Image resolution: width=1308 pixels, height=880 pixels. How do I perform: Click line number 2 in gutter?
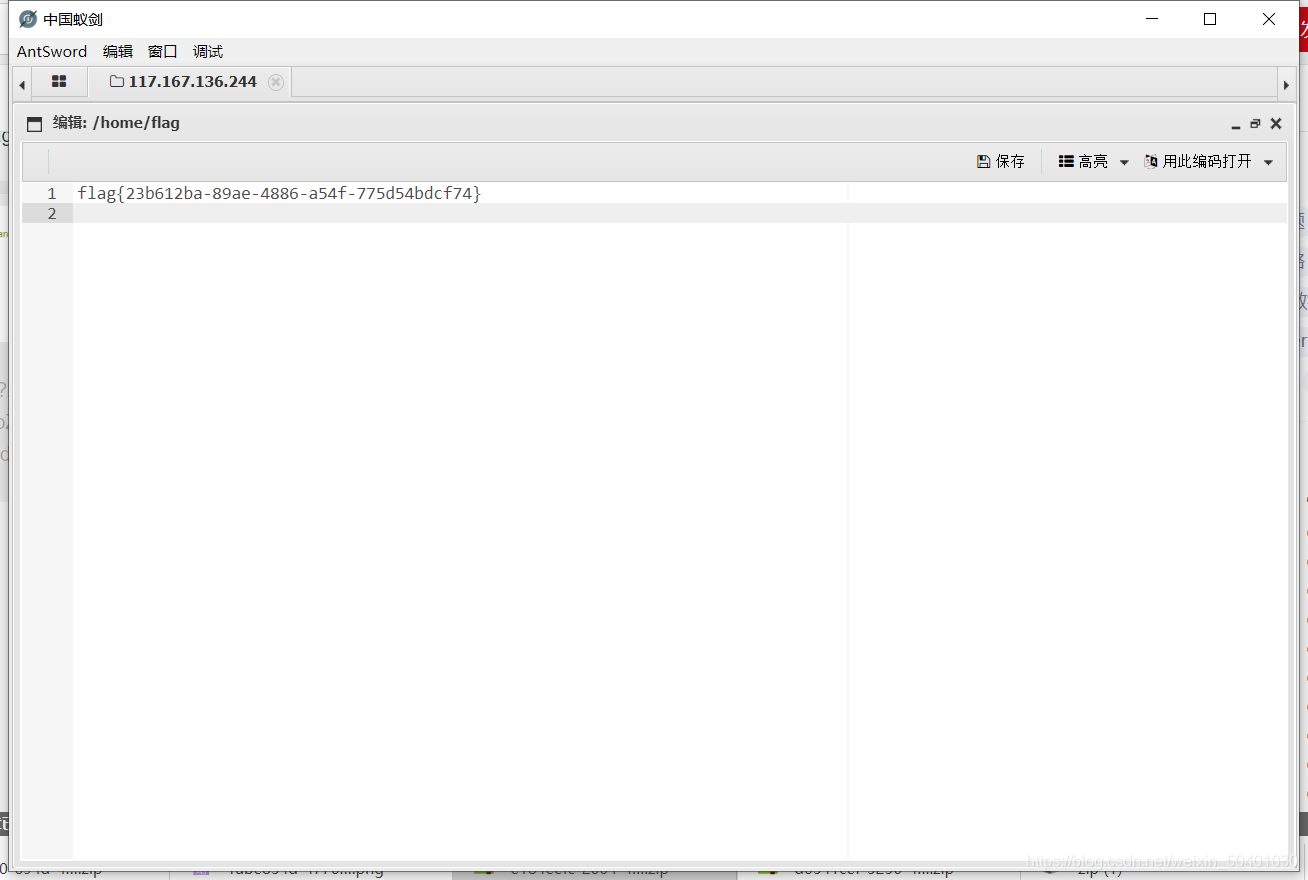[x=52, y=213]
